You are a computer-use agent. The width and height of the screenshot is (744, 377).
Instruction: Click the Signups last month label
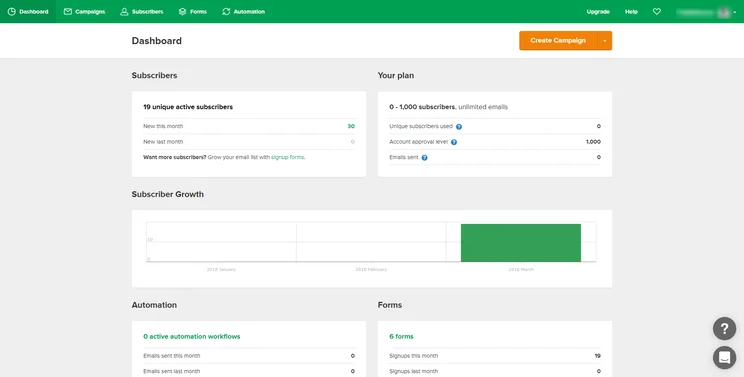click(x=414, y=371)
